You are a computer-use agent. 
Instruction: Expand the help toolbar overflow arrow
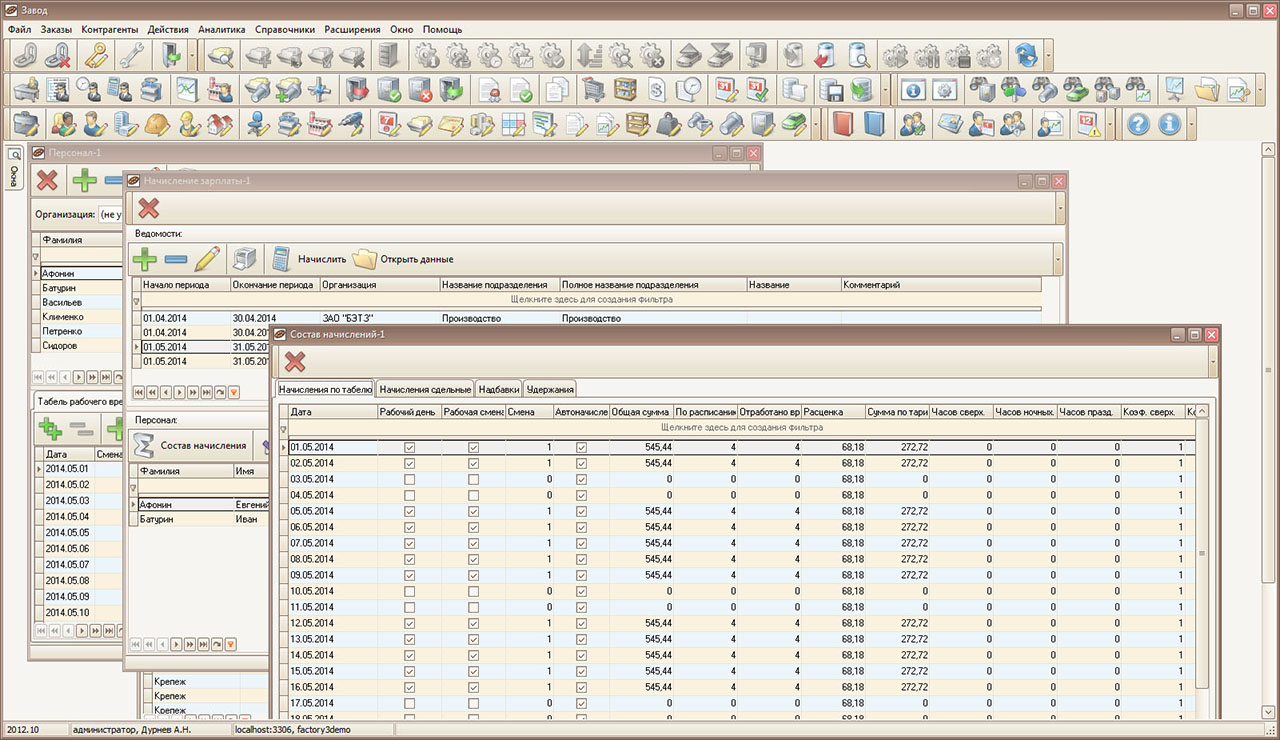[x=1190, y=124]
